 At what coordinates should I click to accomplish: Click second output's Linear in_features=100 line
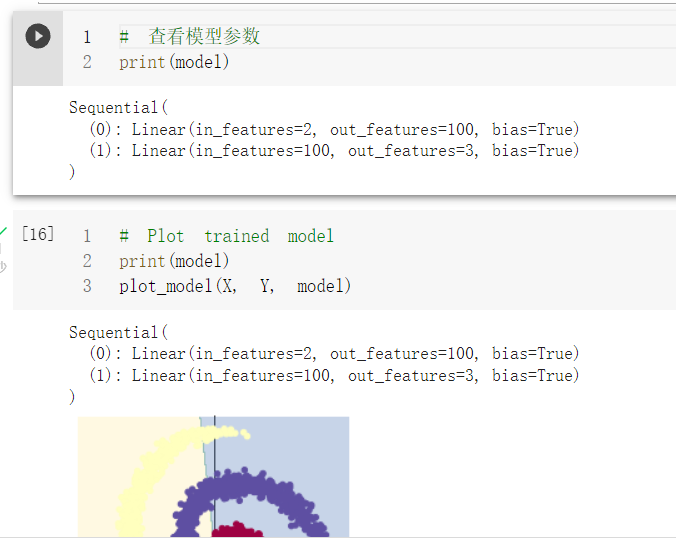coord(334,375)
